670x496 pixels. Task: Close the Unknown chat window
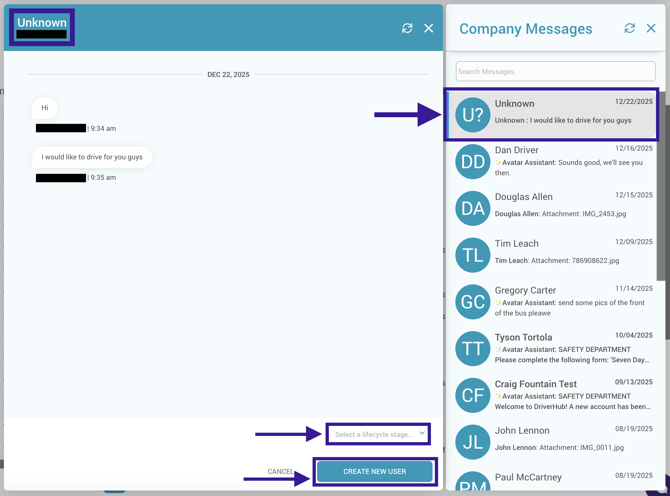click(x=429, y=28)
